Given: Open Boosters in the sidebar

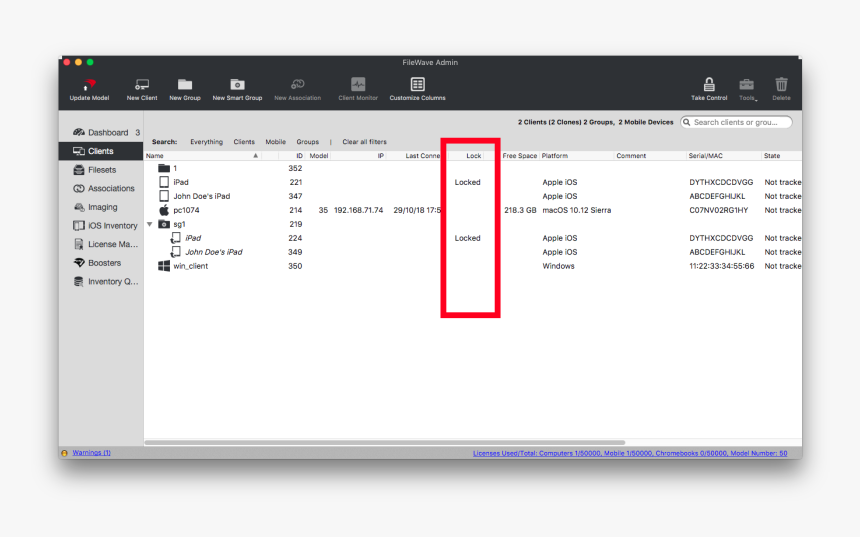Looking at the screenshot, I should pos(104,263).
